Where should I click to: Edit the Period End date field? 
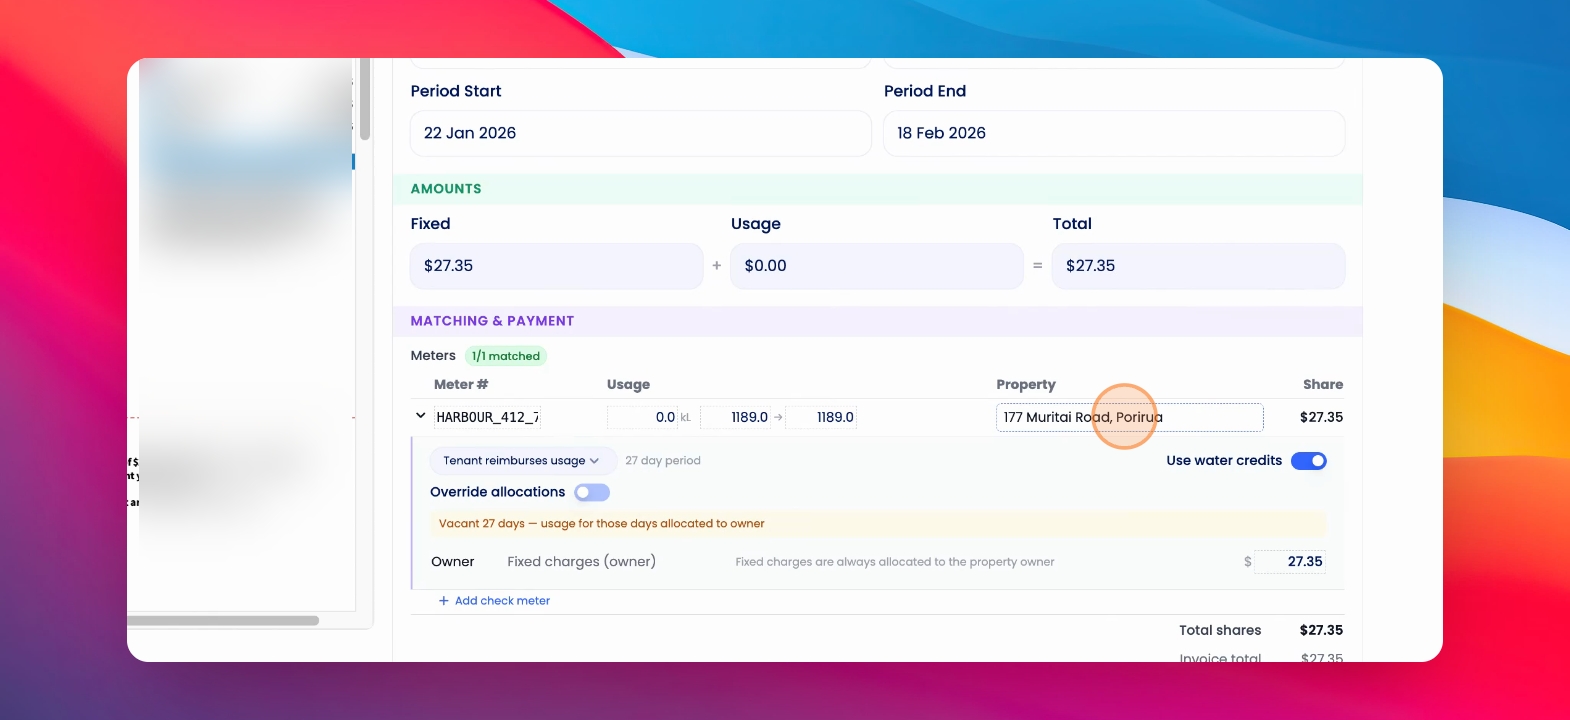click(x=1114, y=133)
